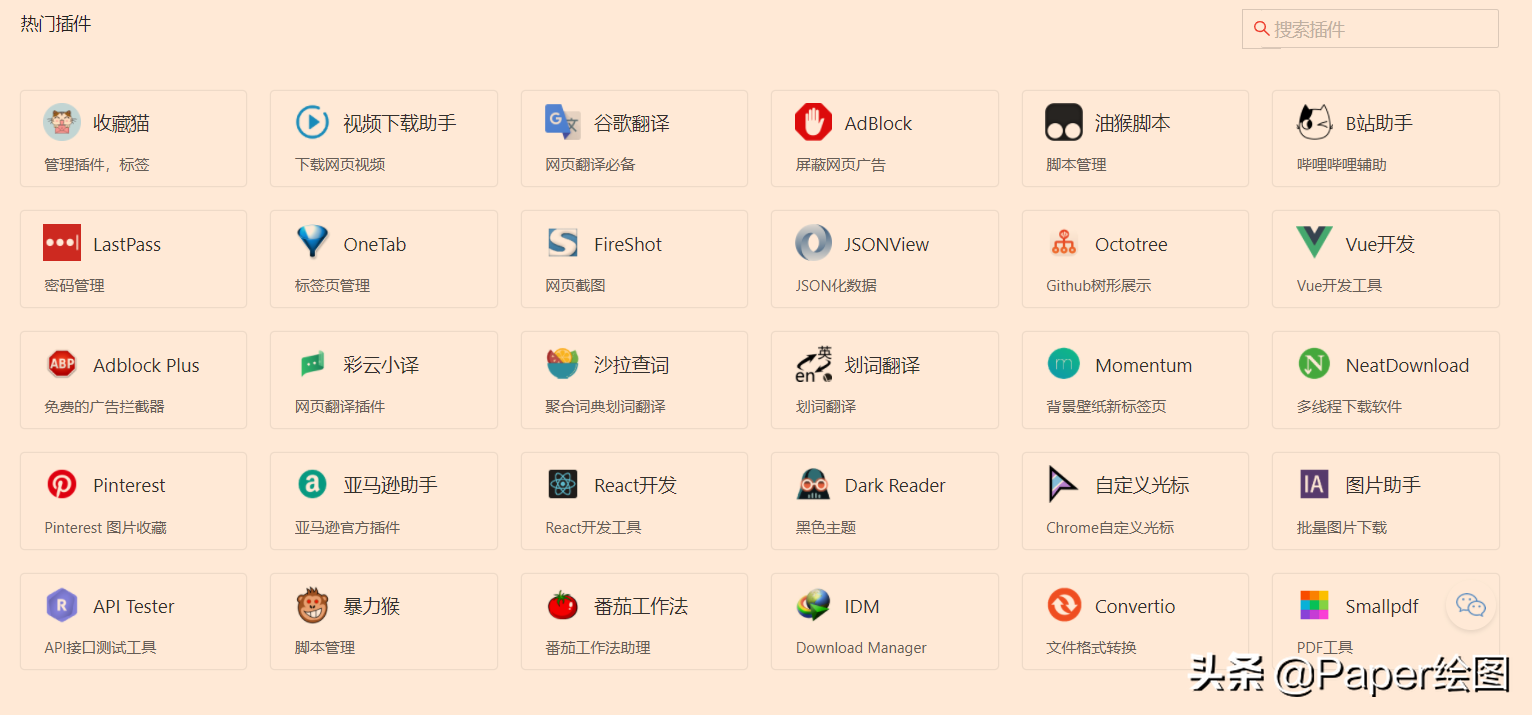Viewport: 1532px width, 715px height.
Task: Click the B站助手 cat icon
Action: point(1314,123)
